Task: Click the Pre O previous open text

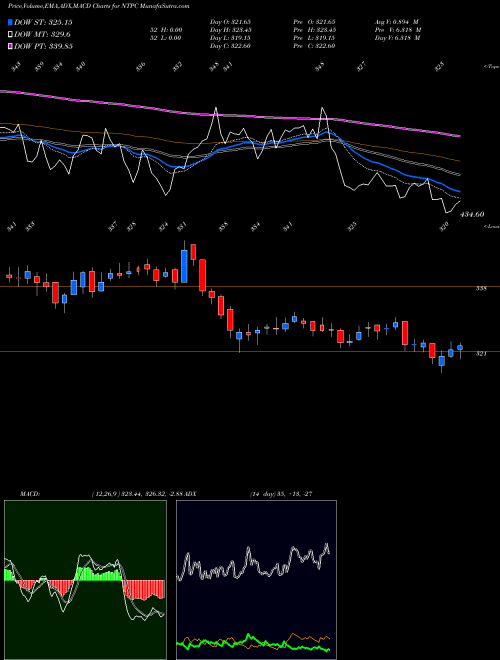Action: (x=314, y=22)
